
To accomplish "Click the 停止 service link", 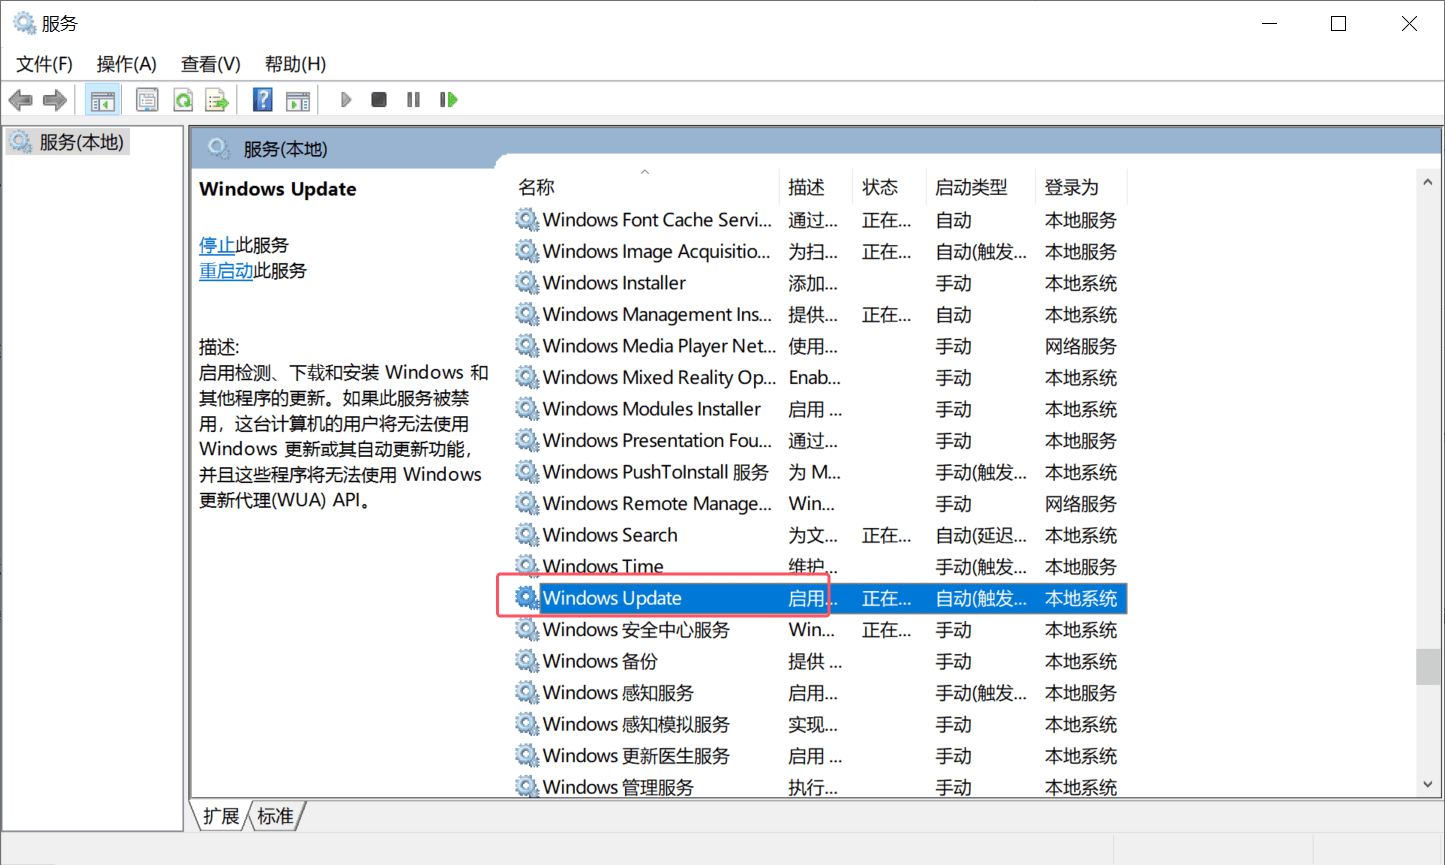I will [x=217, y=245].
